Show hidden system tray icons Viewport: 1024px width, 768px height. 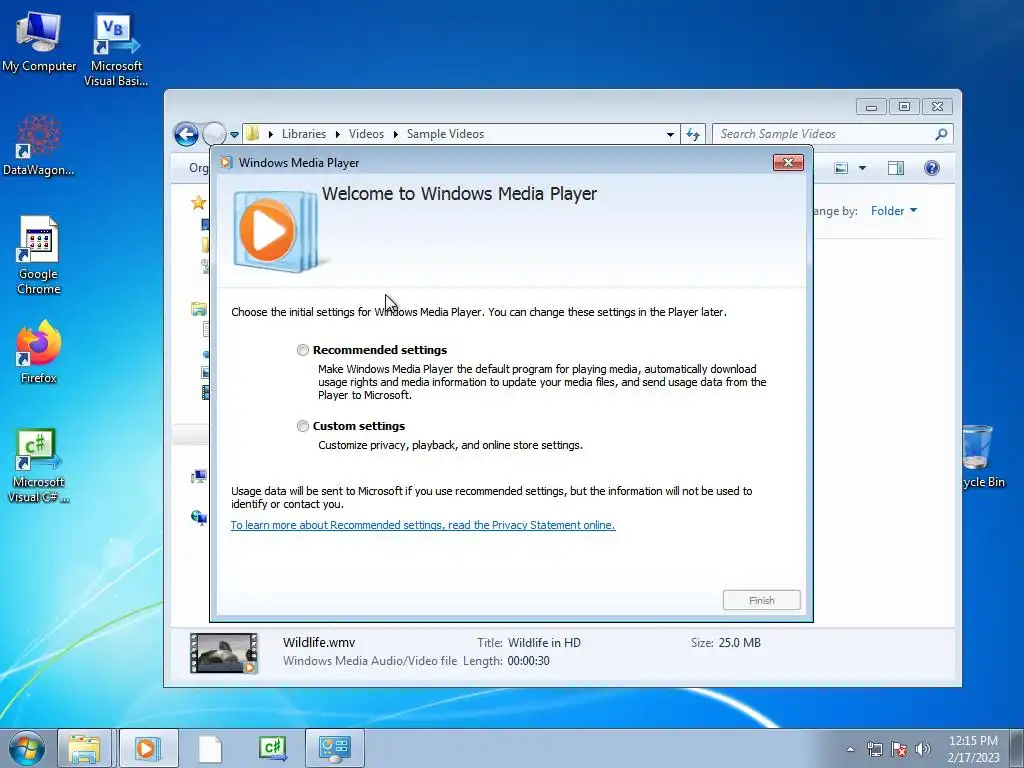pyautogui.click(x=850, y=749)
